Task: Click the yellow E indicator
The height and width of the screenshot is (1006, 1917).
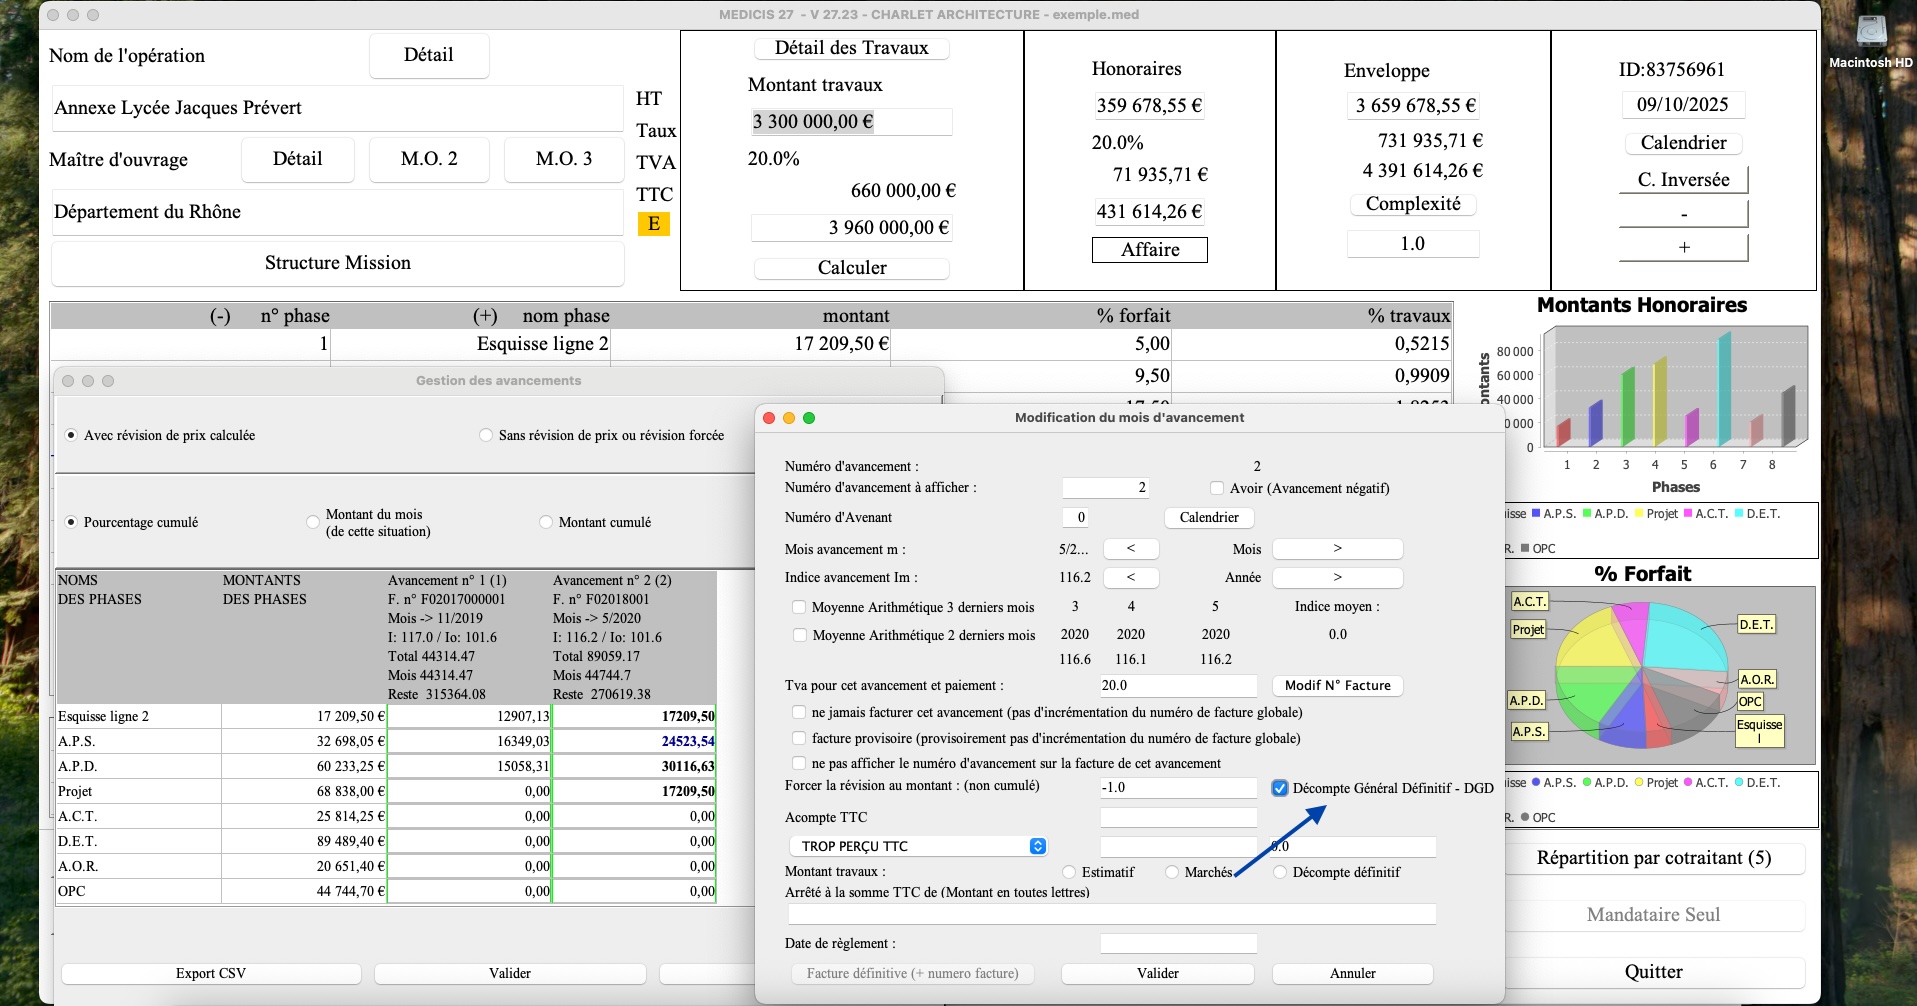Action: [x=653, y=224]
